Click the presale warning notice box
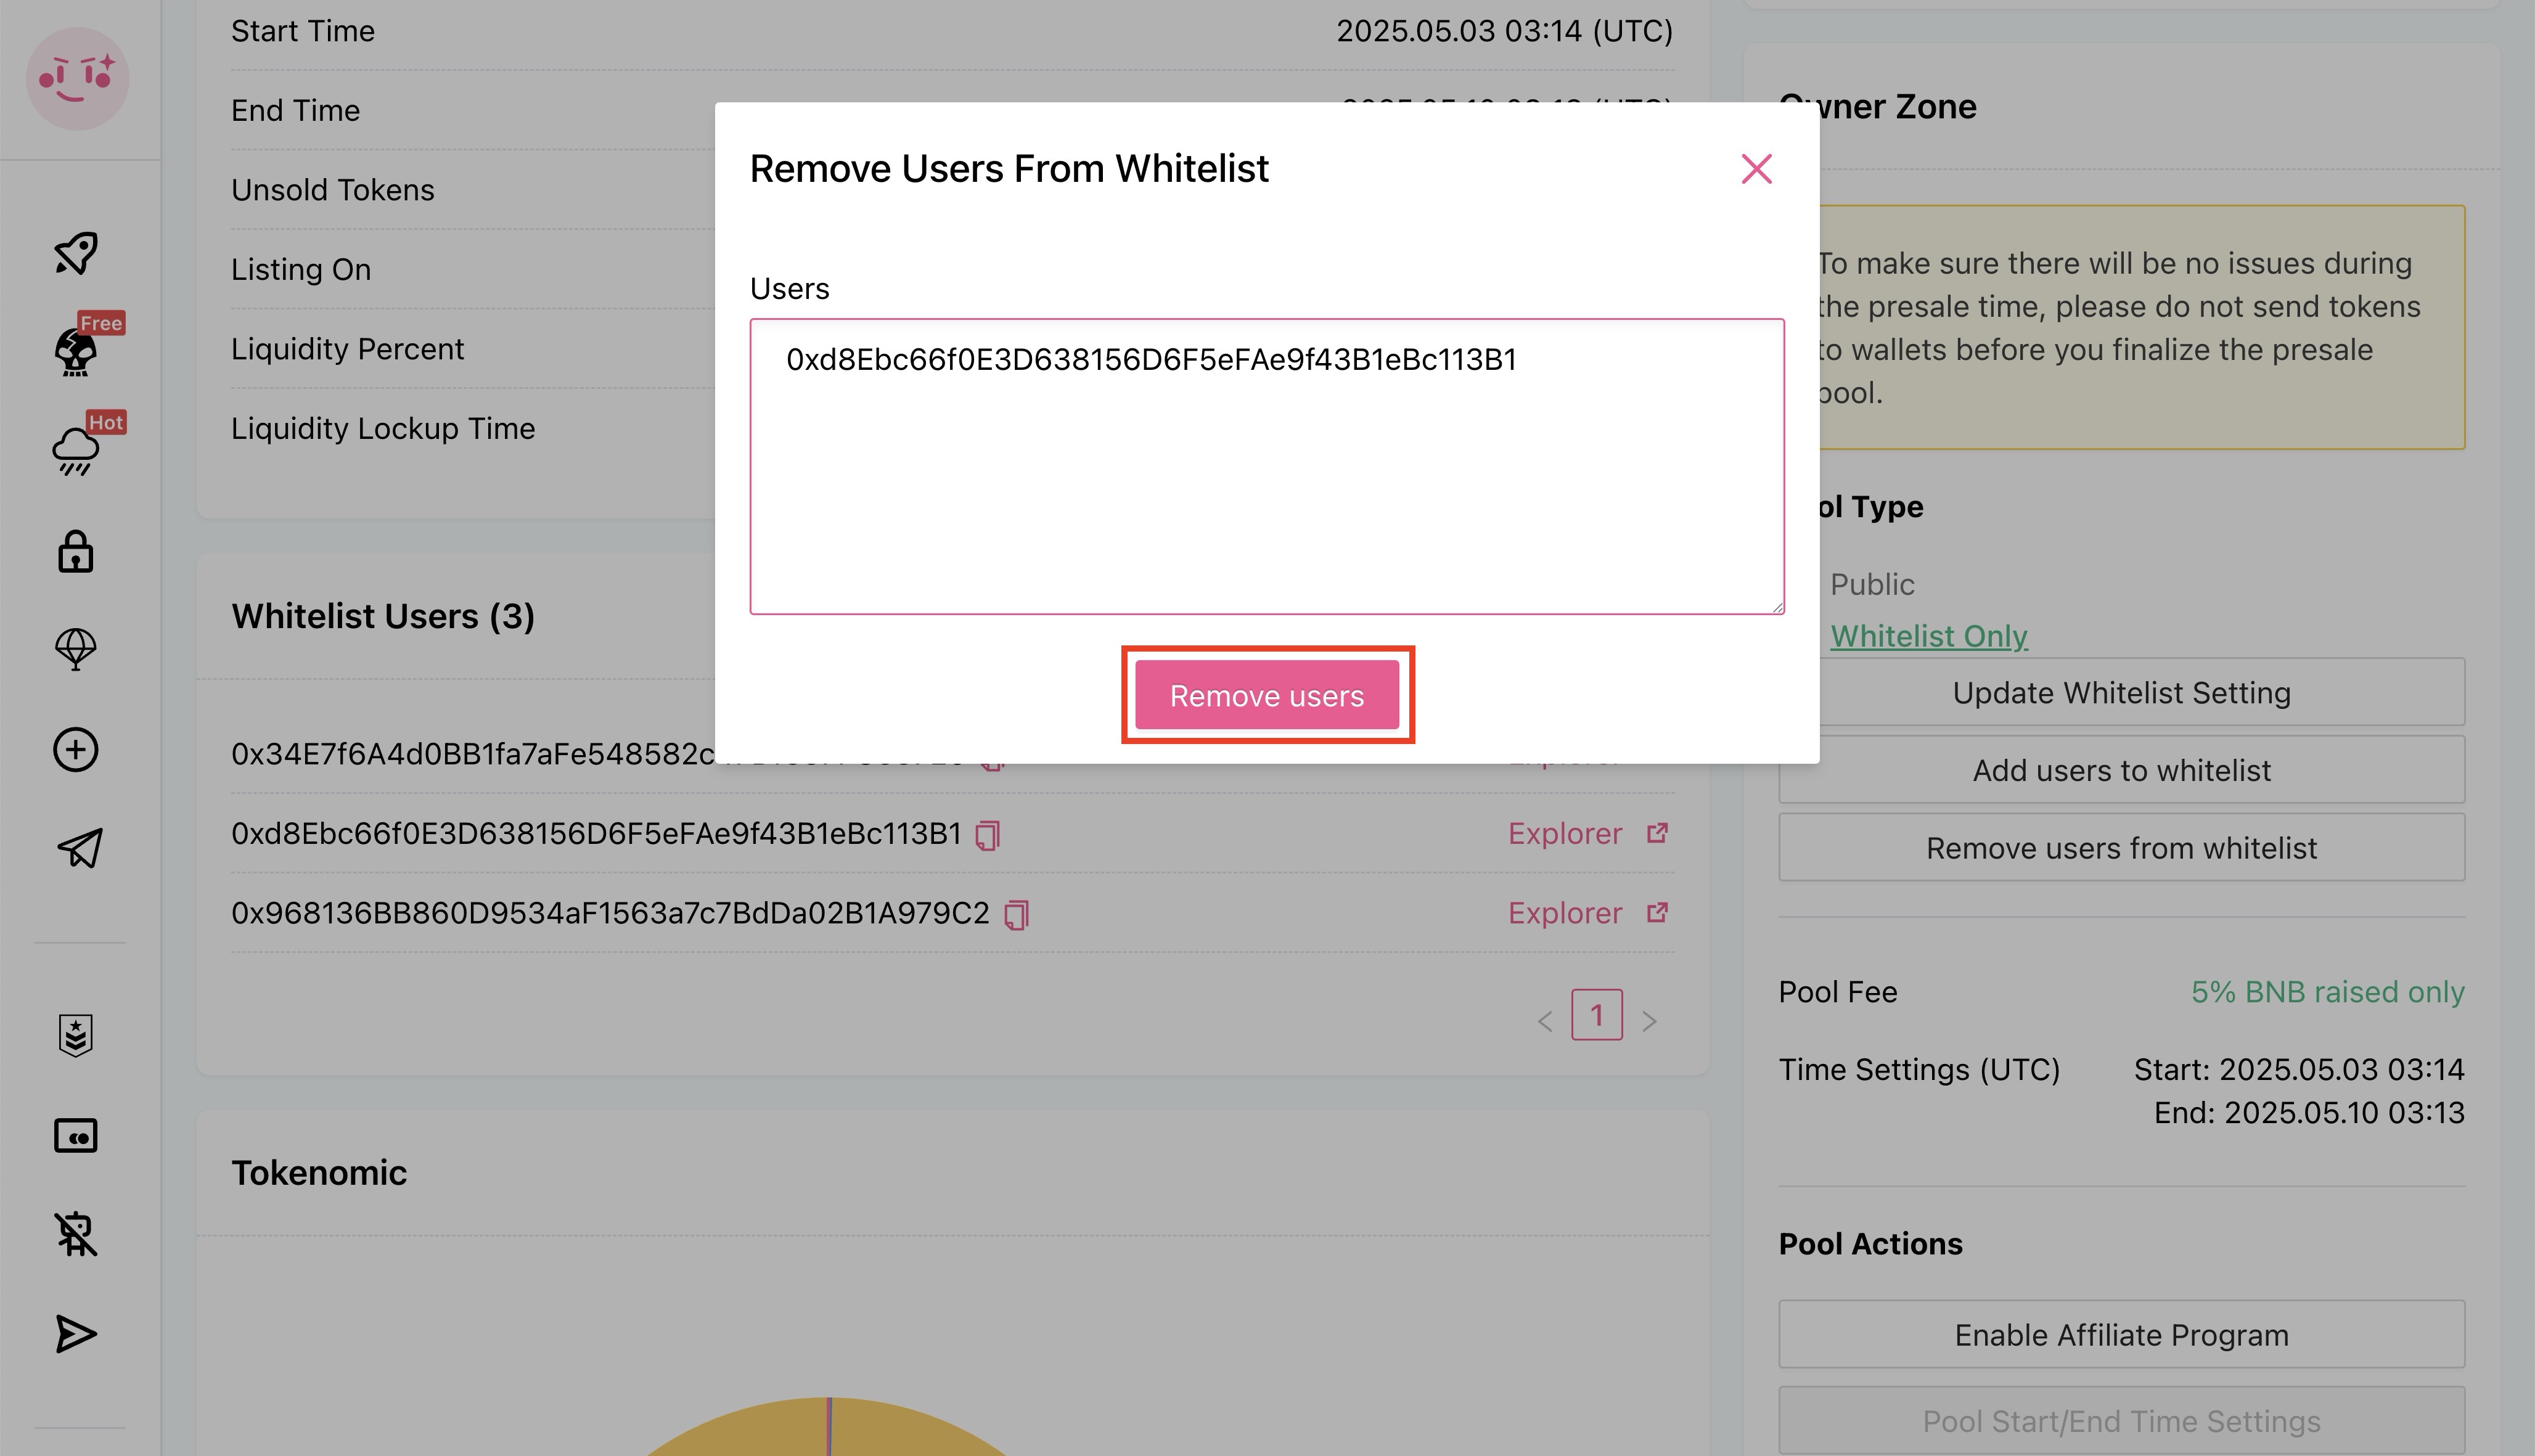The height and width of the screenshot is (1456, 2535). tap(2141, 328)
